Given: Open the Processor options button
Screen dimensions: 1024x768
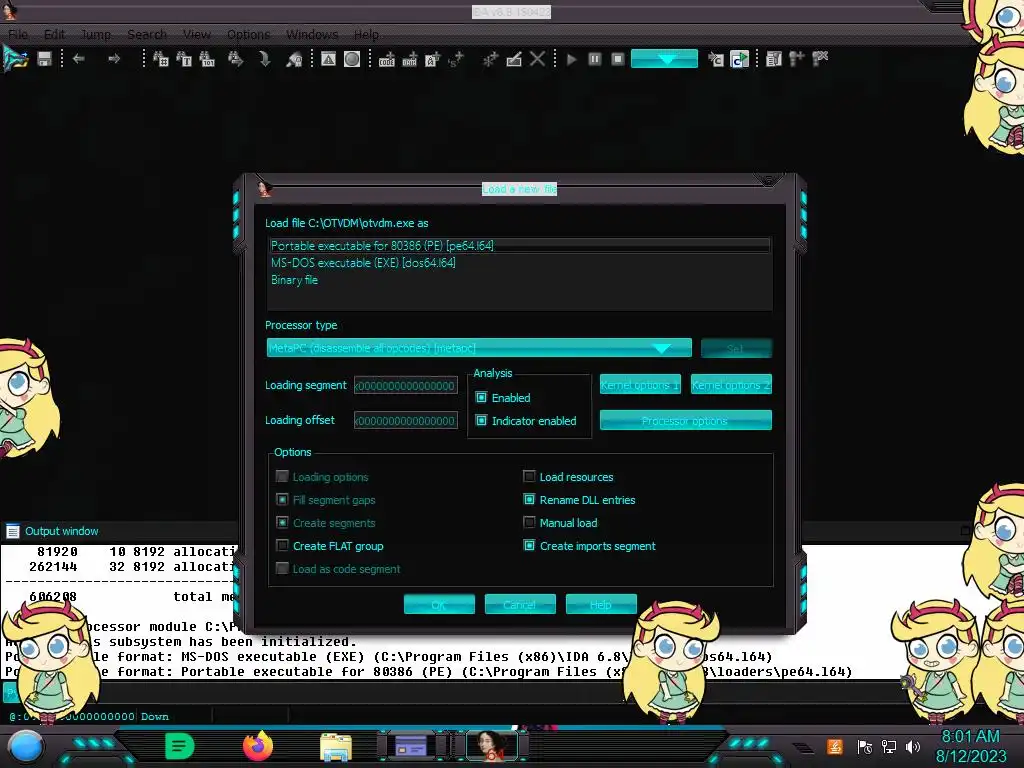Looking at the screenshot, I should pos(685,421).
